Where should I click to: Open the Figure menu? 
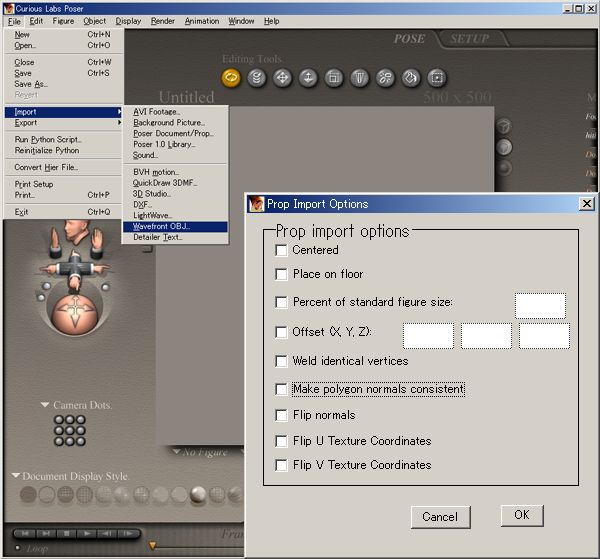(63, 21)
